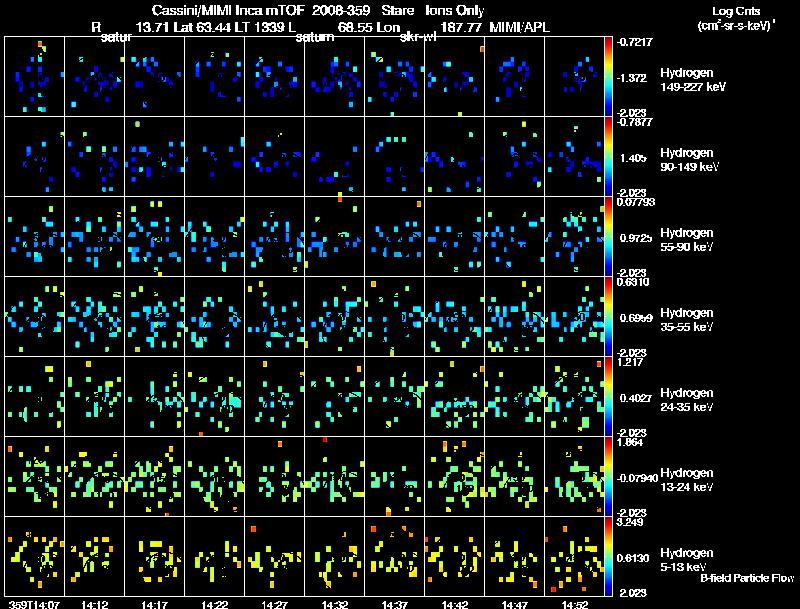Click the '0.4027' colorbar value

(636, 398)
